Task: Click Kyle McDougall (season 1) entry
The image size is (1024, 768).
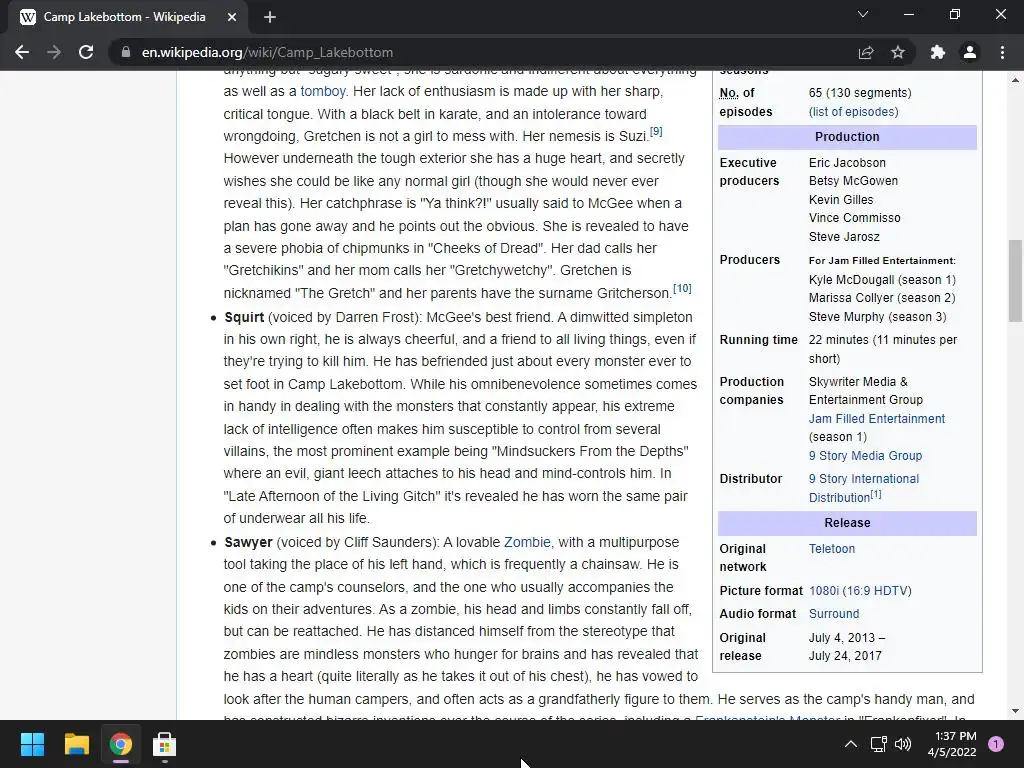Action: point(882,280)
